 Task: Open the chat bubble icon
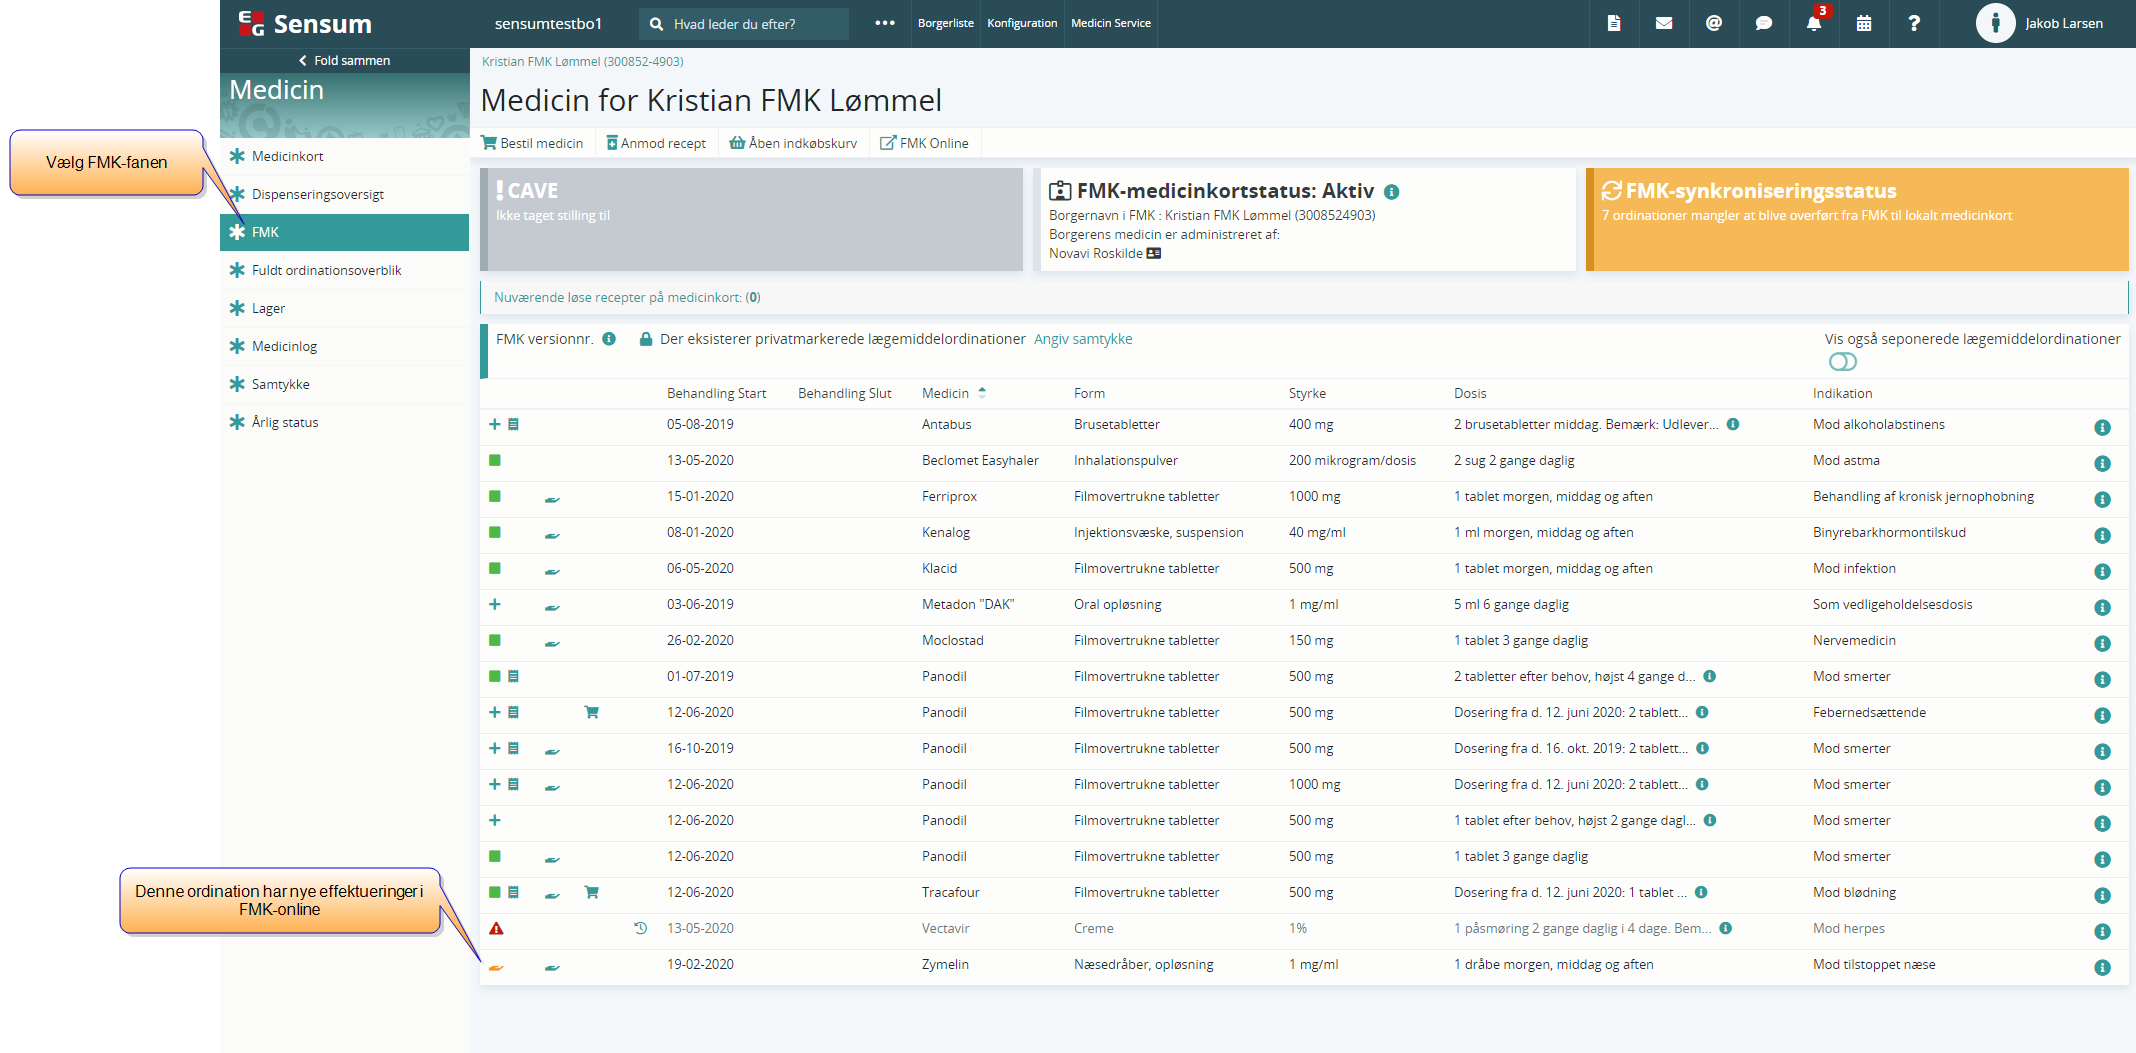pos(1764,23)
